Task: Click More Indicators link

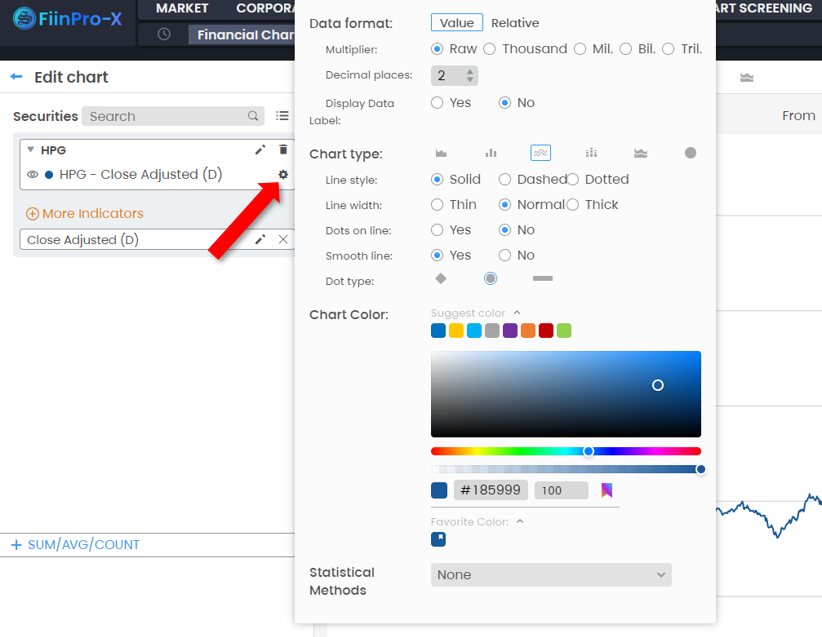Action: click(x=84, y=214)
